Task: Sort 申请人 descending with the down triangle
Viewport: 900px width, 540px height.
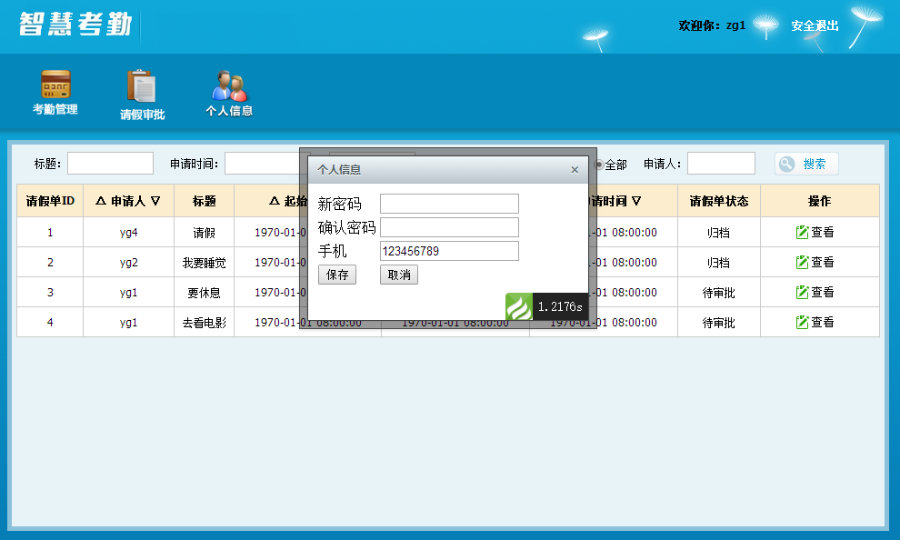Action: pos(156,201)
